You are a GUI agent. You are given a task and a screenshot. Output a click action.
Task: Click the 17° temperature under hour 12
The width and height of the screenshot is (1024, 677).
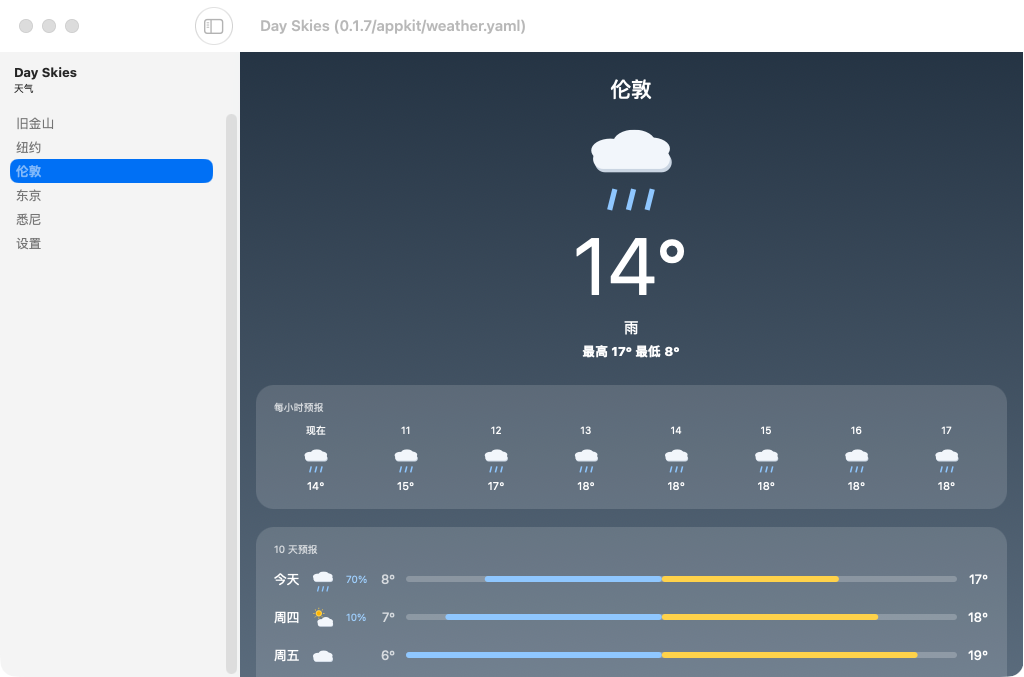coord(496,486)
